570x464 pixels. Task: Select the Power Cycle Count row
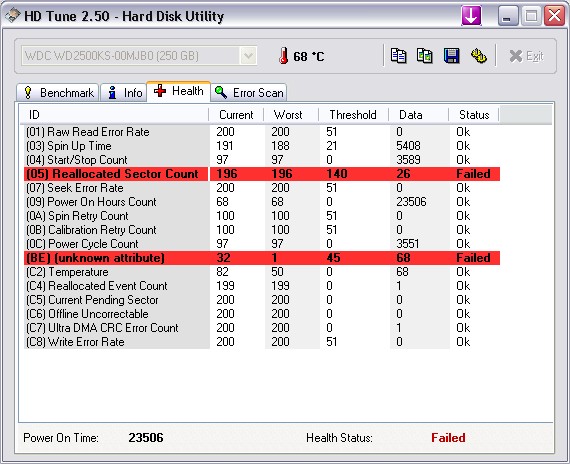(x=262, y=244)
